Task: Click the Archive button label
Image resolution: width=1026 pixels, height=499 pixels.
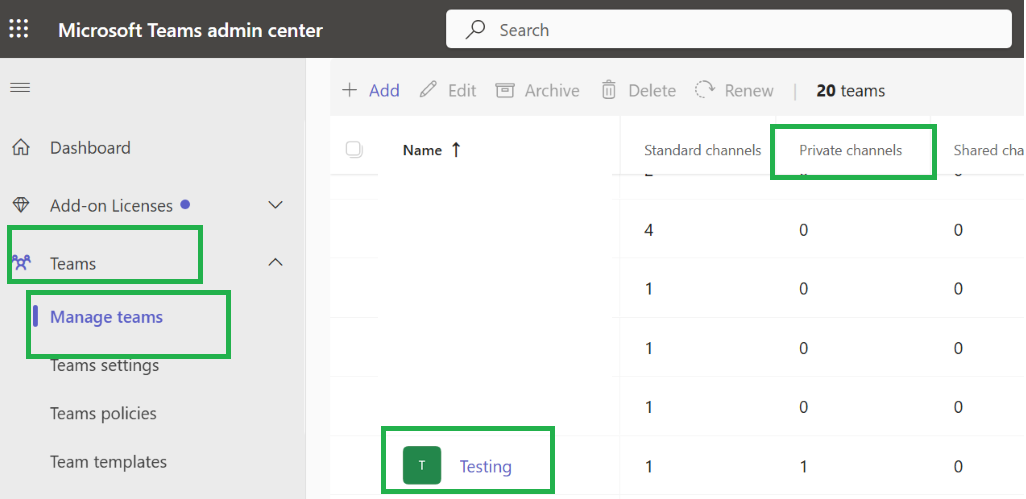Action: [x=552, y=90]
